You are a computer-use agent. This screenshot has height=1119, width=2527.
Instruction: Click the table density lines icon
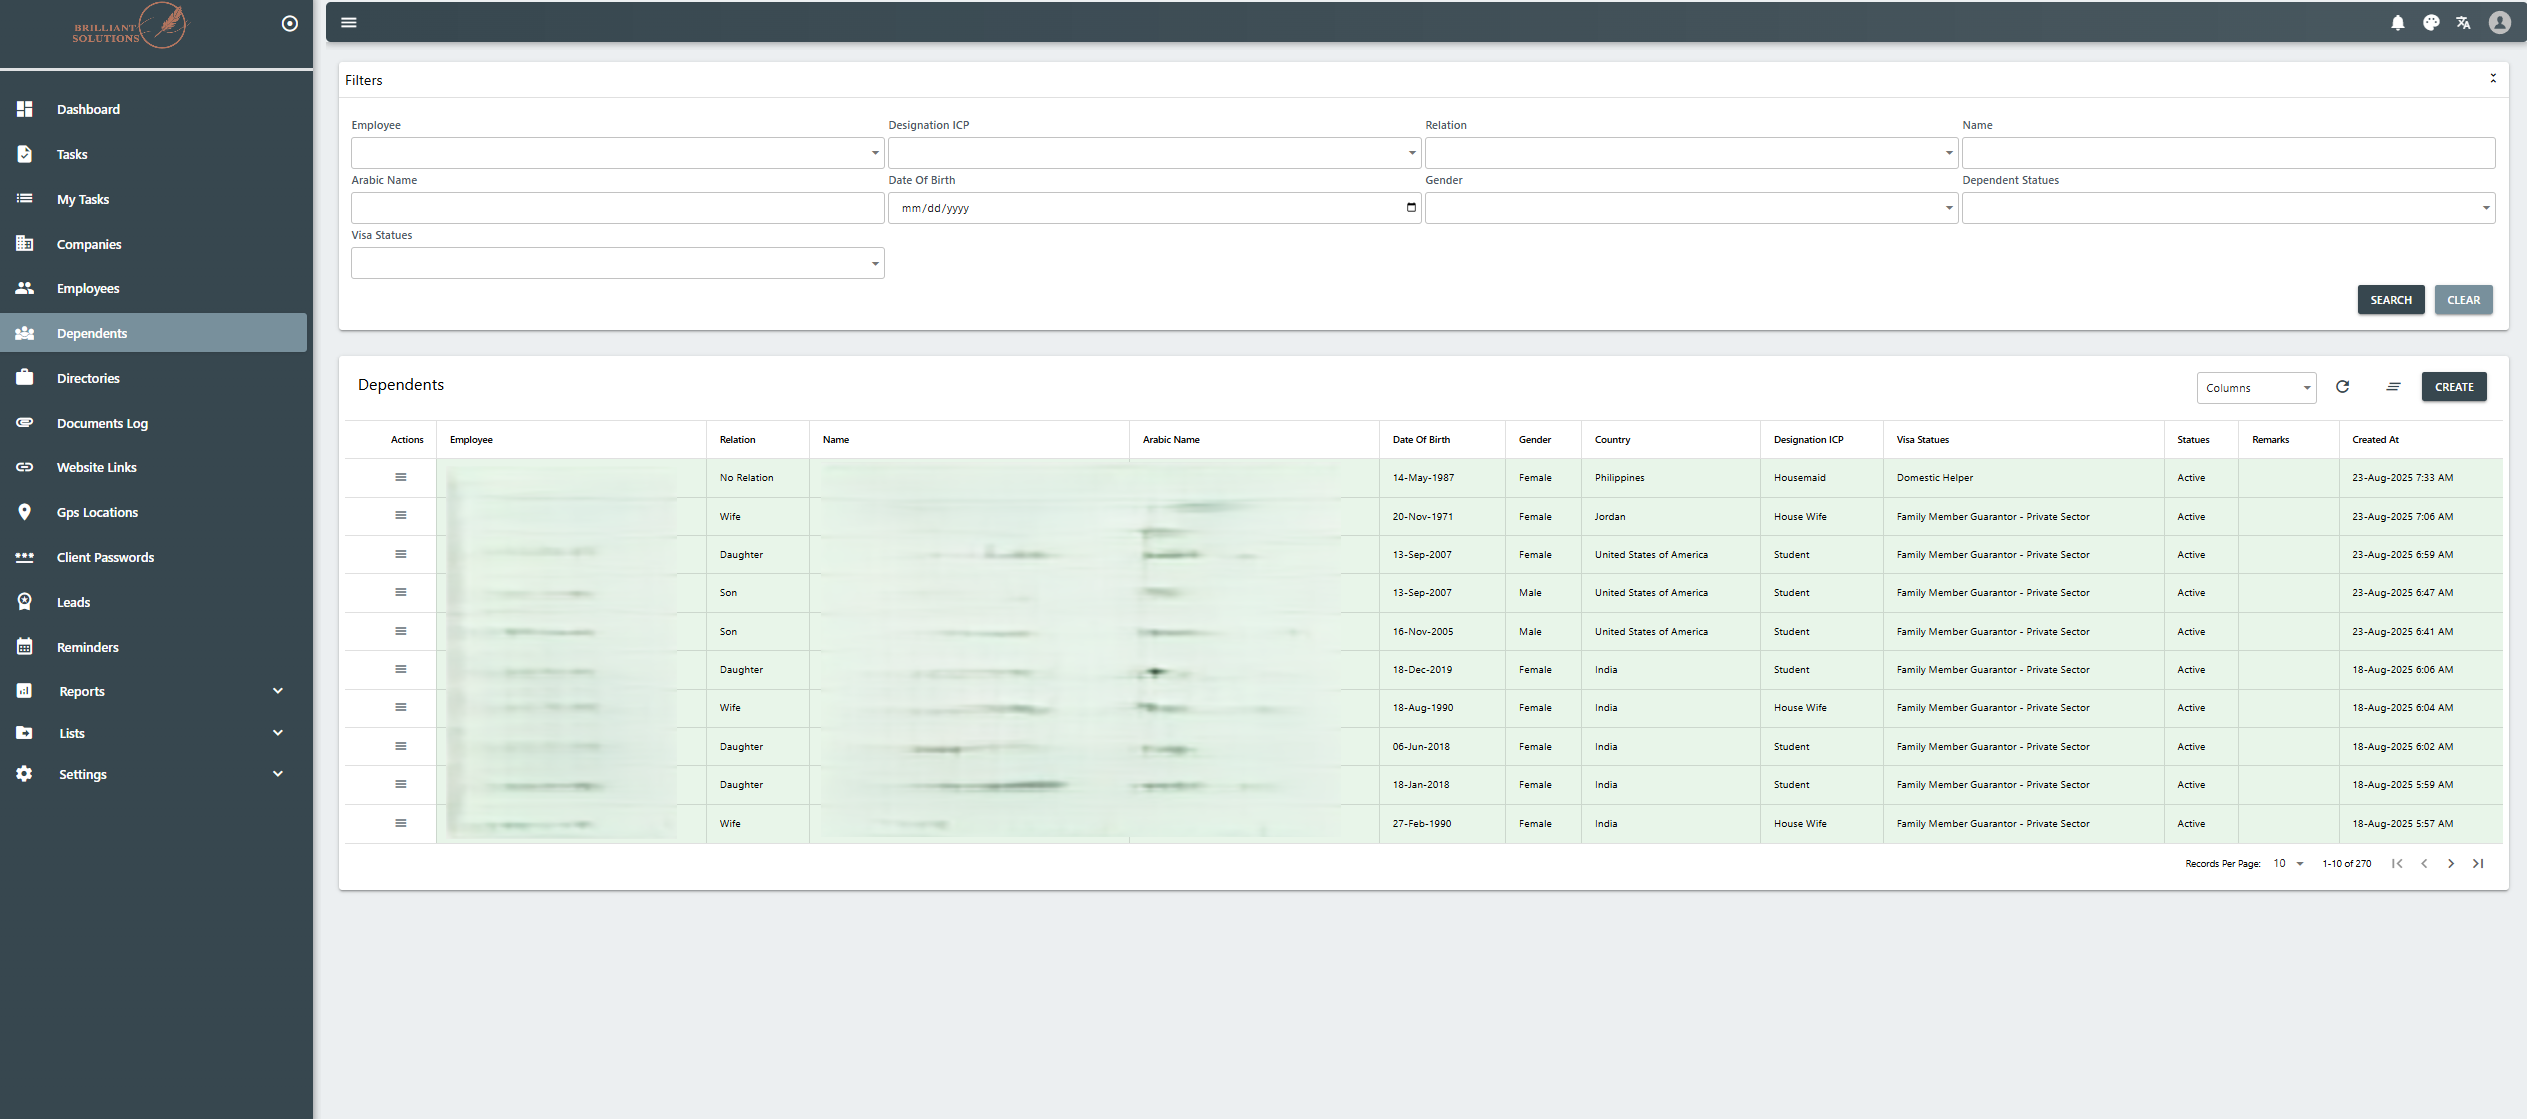coord(2393,387)
